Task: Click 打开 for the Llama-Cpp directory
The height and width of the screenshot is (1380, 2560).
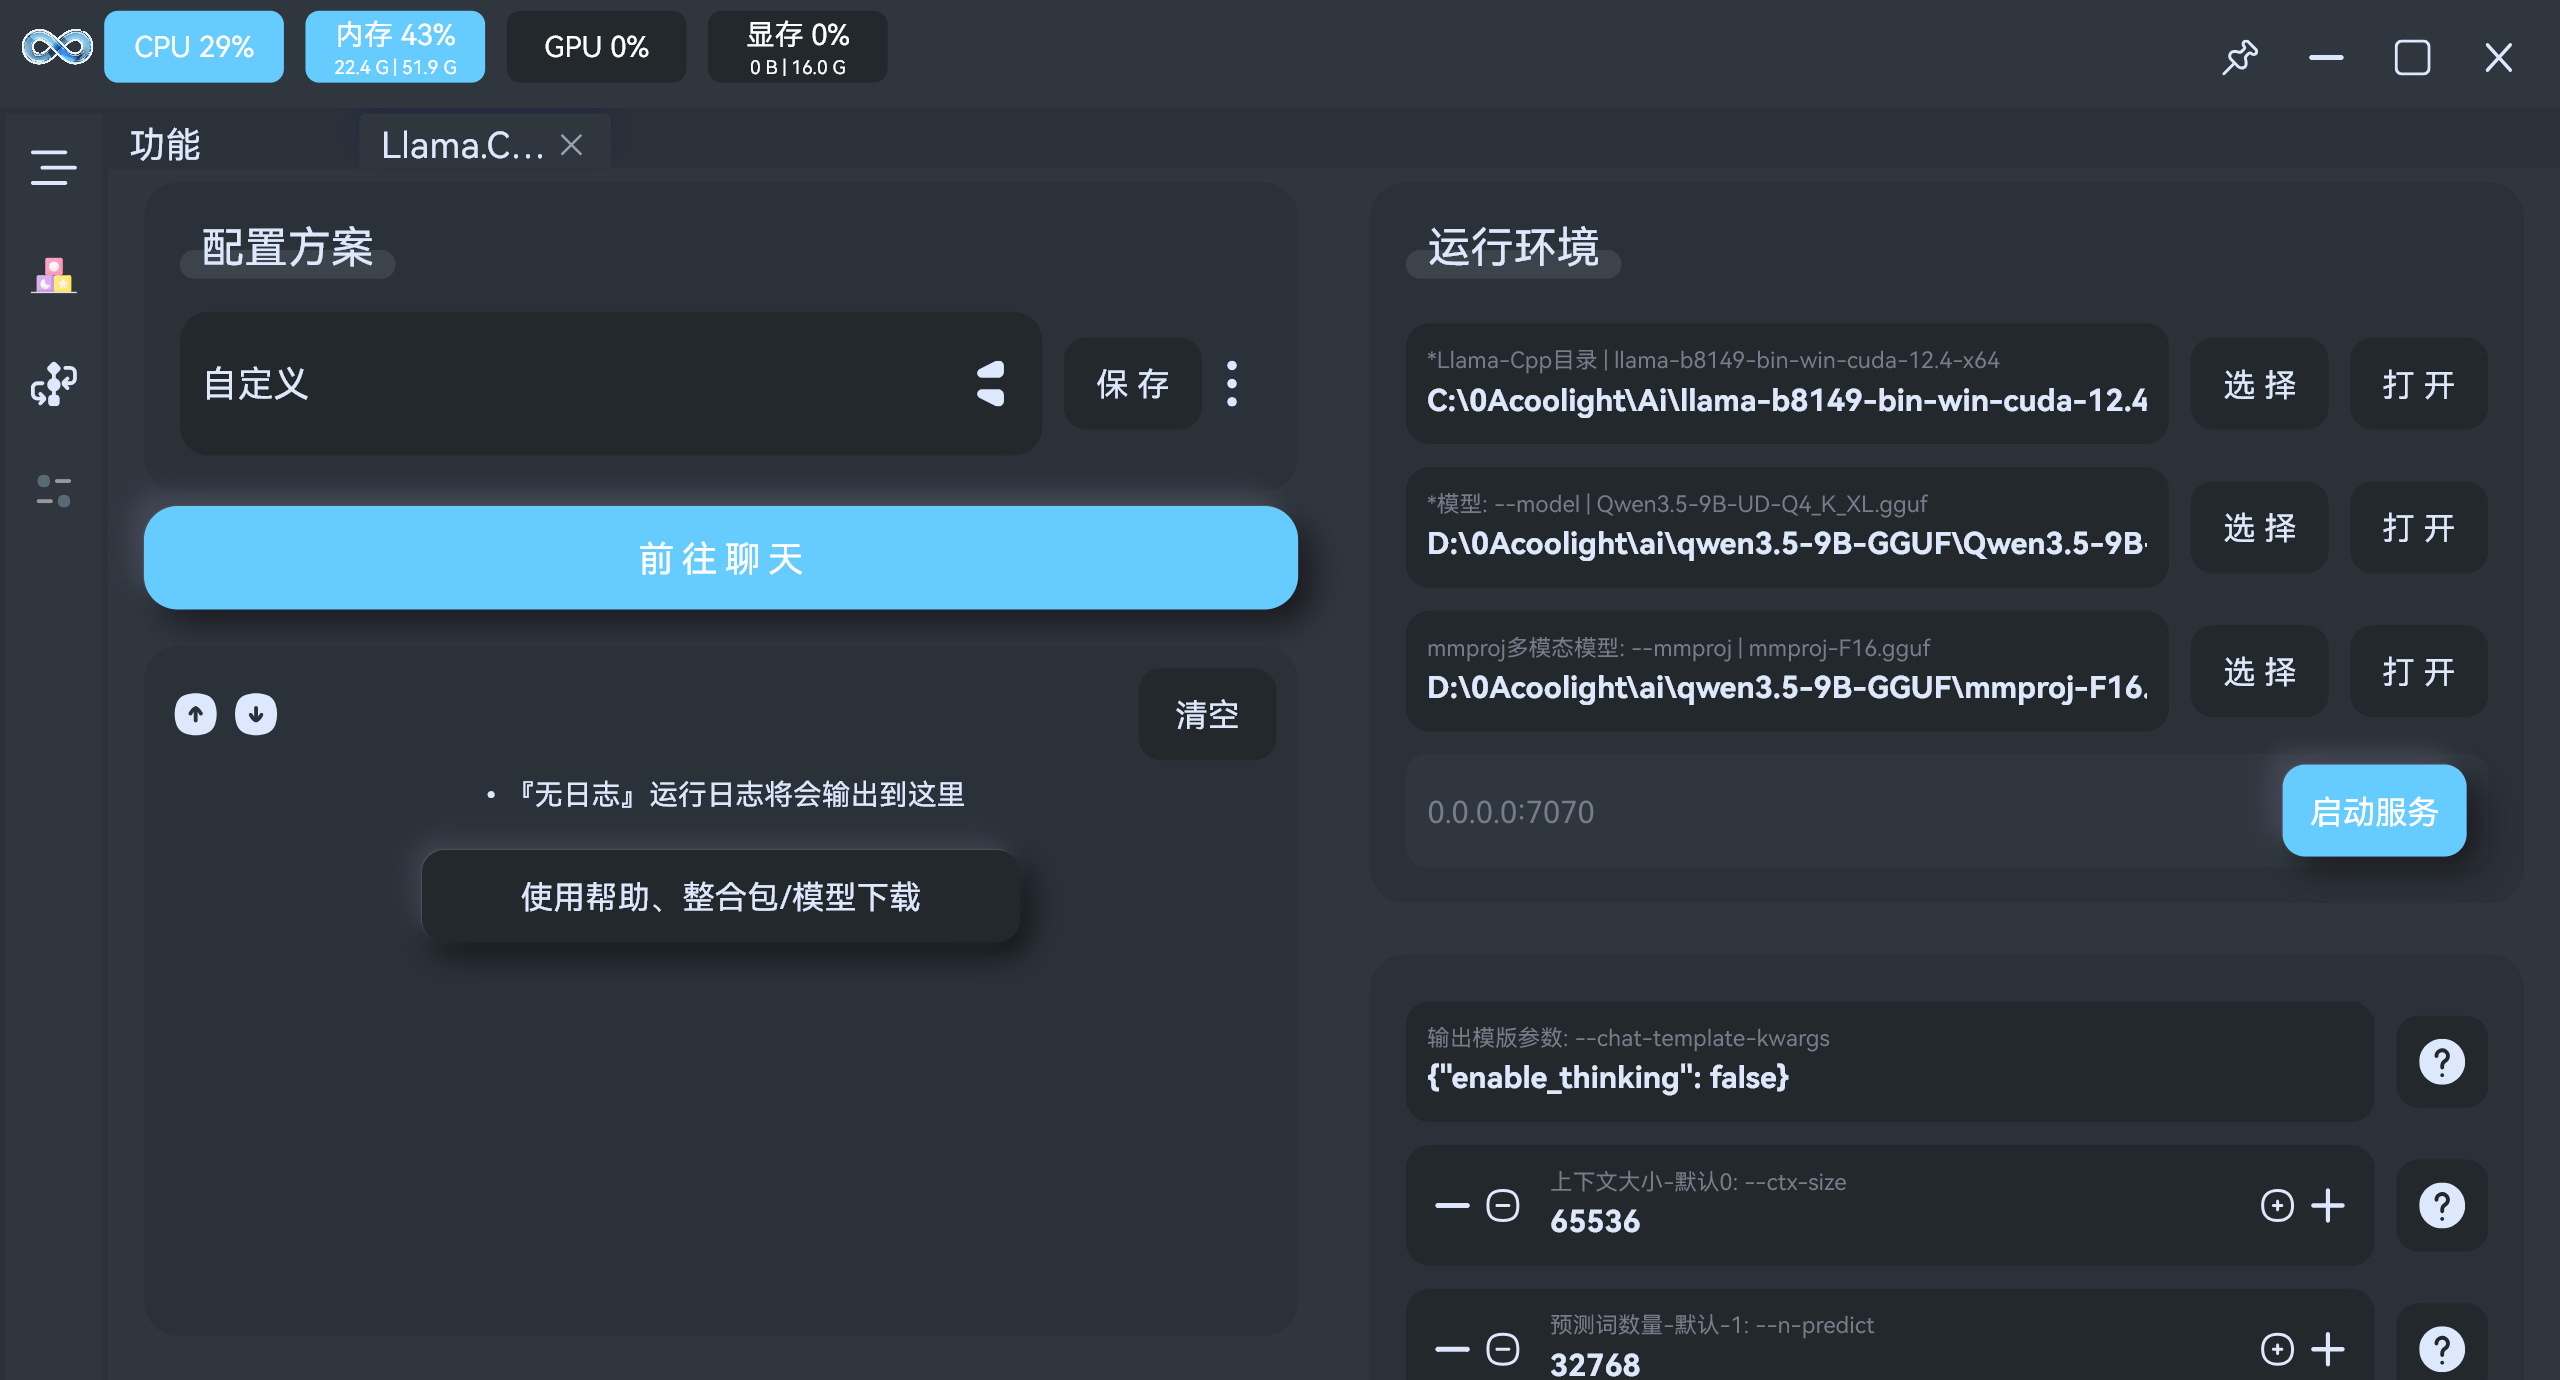Action: [2418, 384]
